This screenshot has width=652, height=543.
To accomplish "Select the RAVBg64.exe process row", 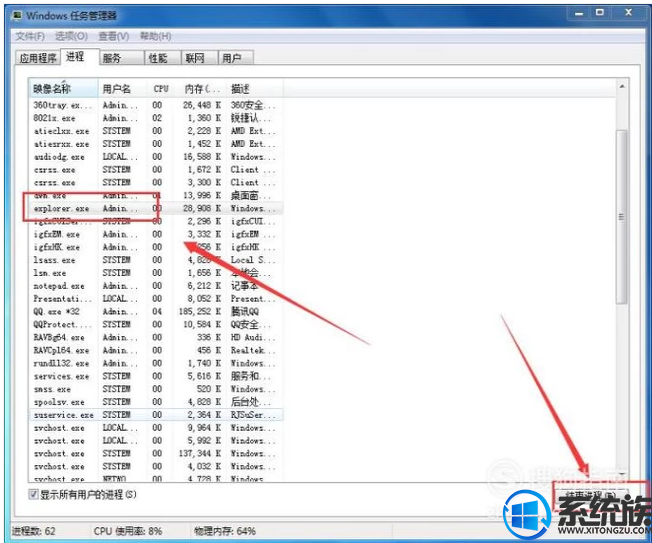I will 156,337.
